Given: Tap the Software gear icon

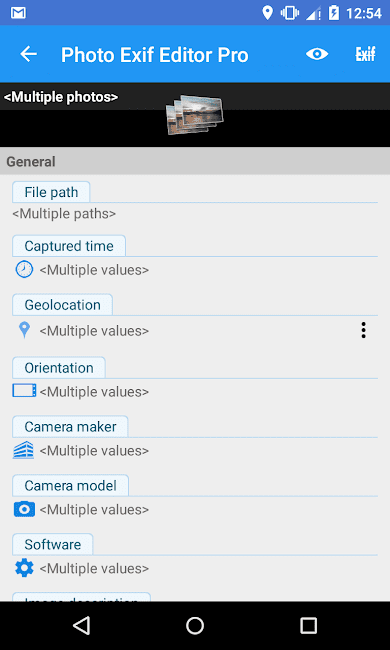Looking at the screenshot, I should pyautogui.click(x=24, y=568).
